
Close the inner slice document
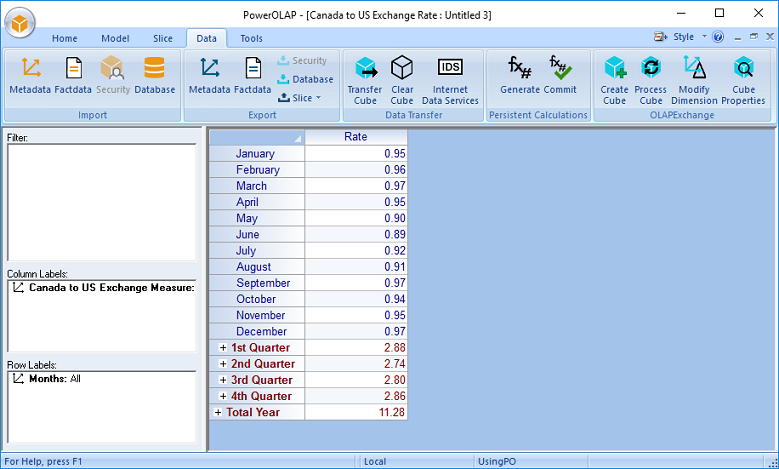(x=770, y=36)
